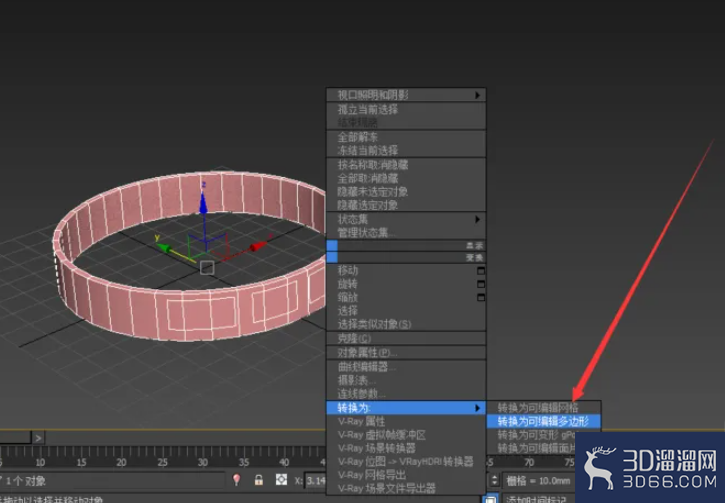The height and width of the screenshot is (503, 725).
Task: Select 转换为可变形 gPoly
Action: click(x=536, y=435)
